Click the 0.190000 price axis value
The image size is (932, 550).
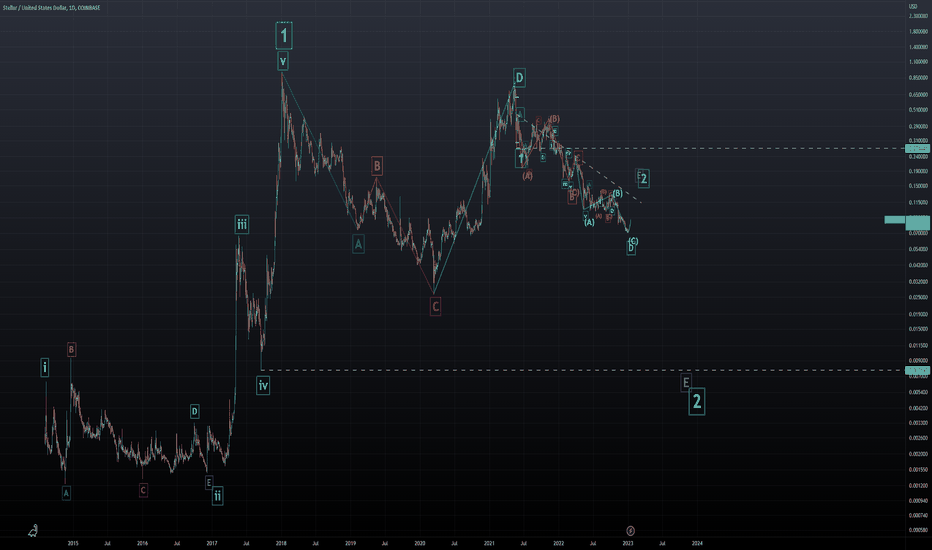pyautogui.click(x=918, y=171)
